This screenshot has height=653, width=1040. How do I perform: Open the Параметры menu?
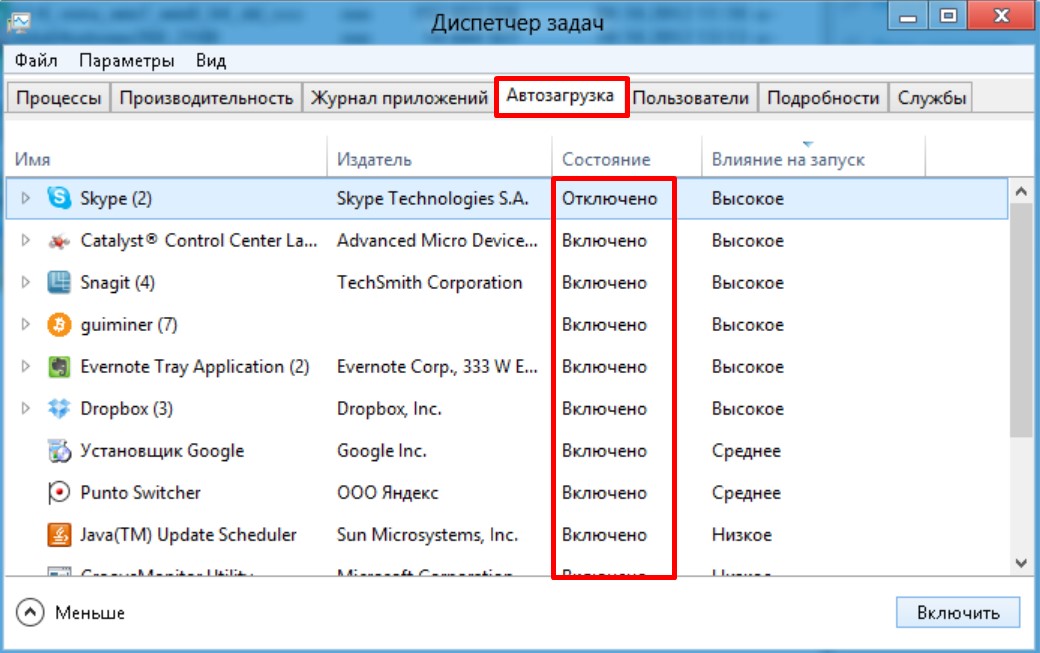point(126,60)
